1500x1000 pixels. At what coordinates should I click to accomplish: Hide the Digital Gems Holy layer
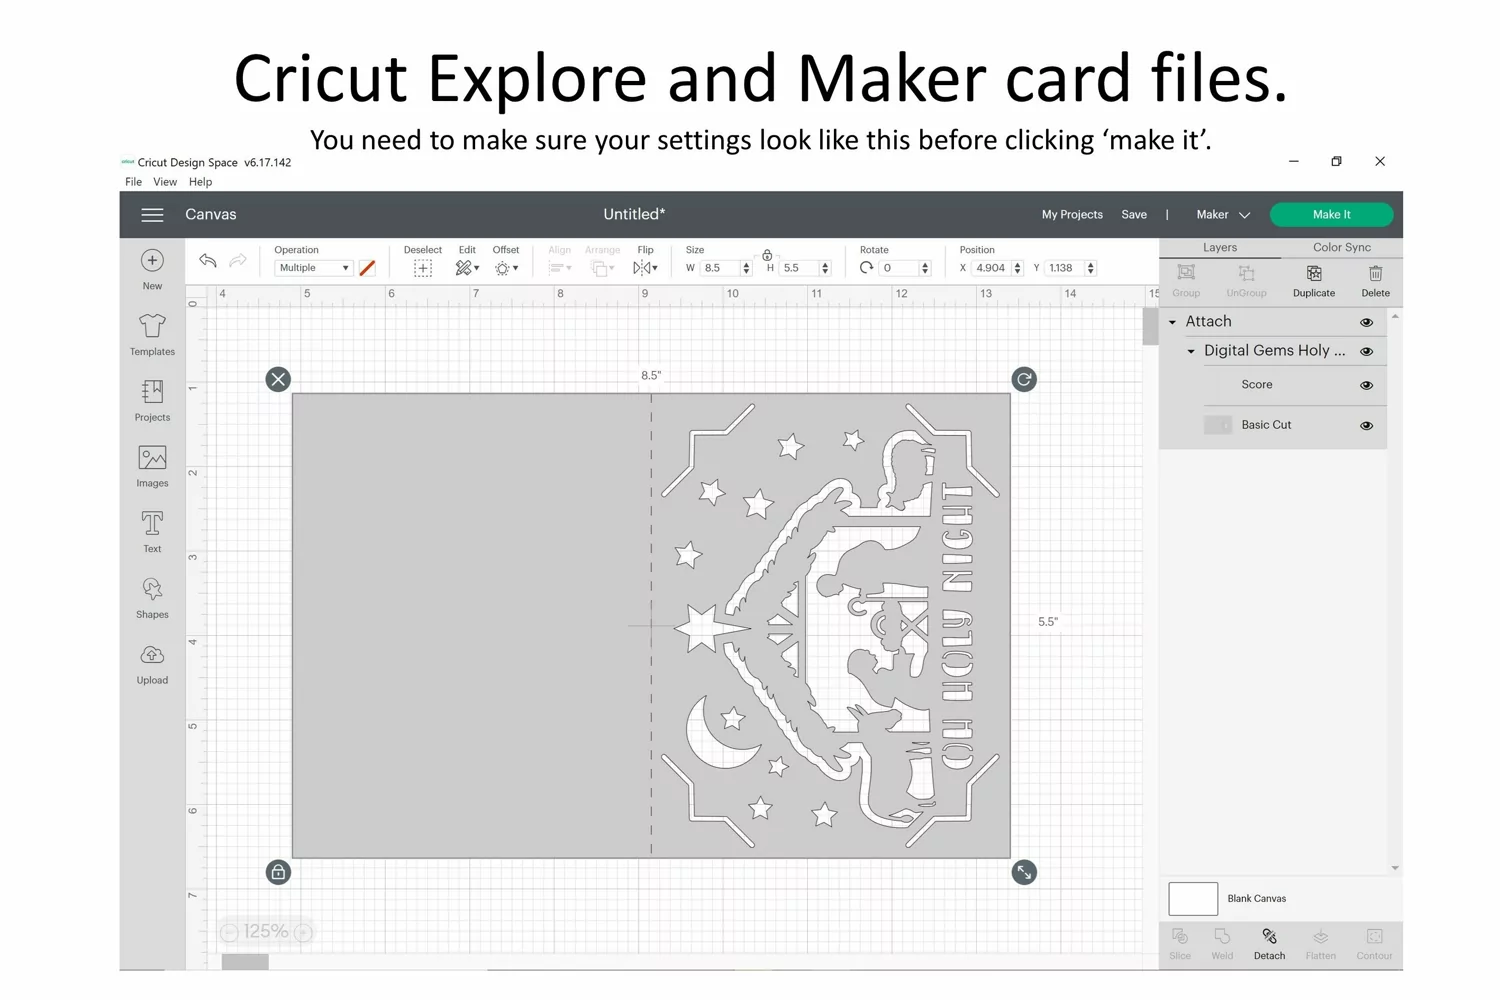[1366, 351]
